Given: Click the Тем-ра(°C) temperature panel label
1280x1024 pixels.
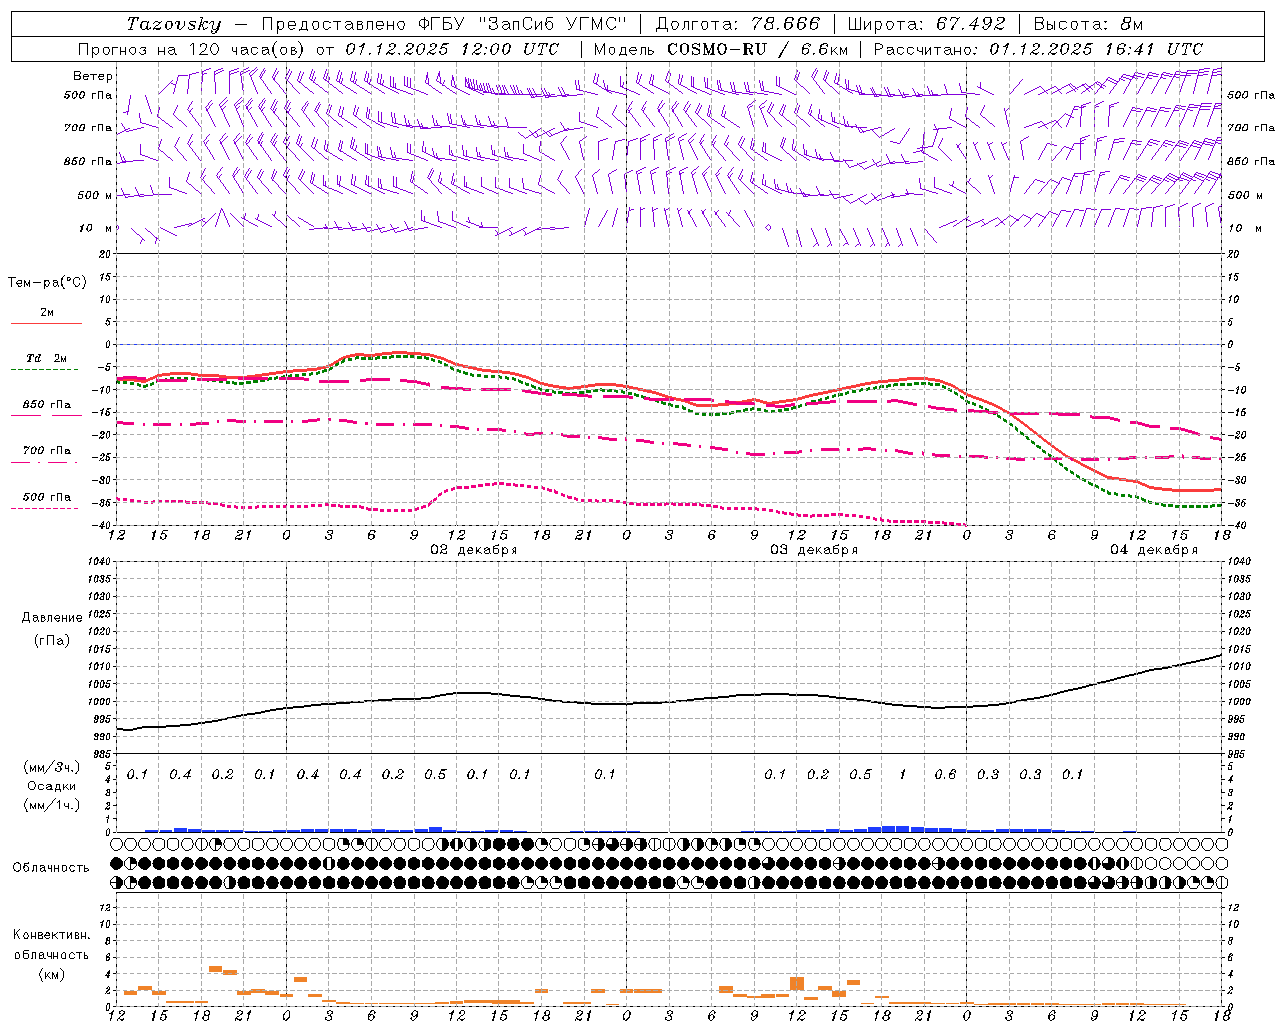Looking at the screenshot, I should (47, 283).
